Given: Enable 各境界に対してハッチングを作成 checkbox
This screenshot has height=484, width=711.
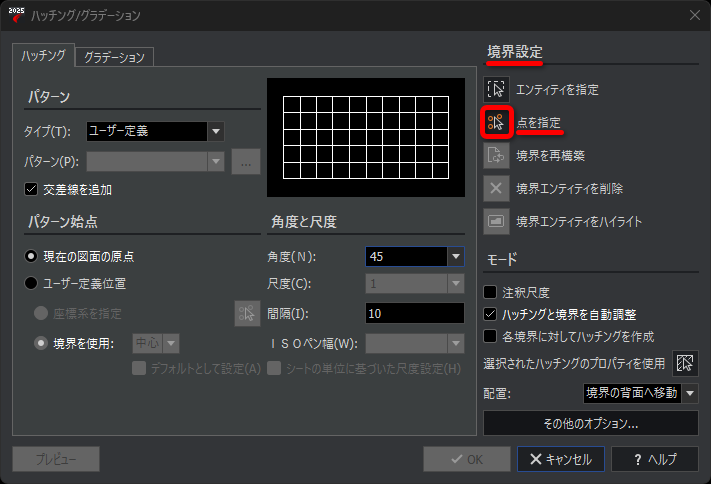Looking at the screenshot, I should click(490, 336).
